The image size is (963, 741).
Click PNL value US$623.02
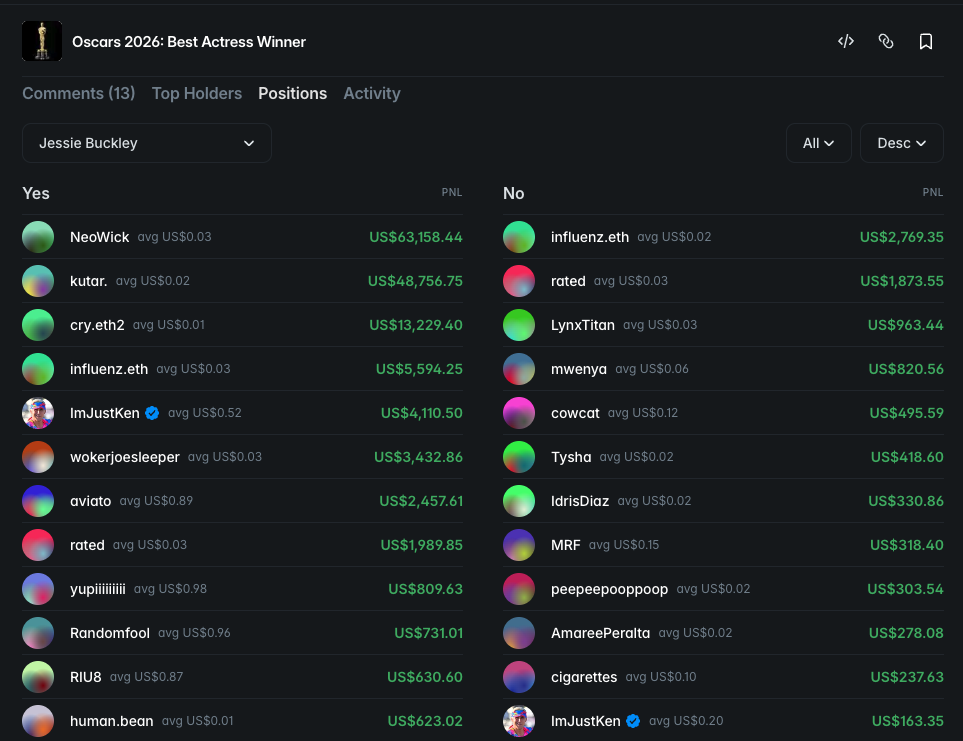425,721
